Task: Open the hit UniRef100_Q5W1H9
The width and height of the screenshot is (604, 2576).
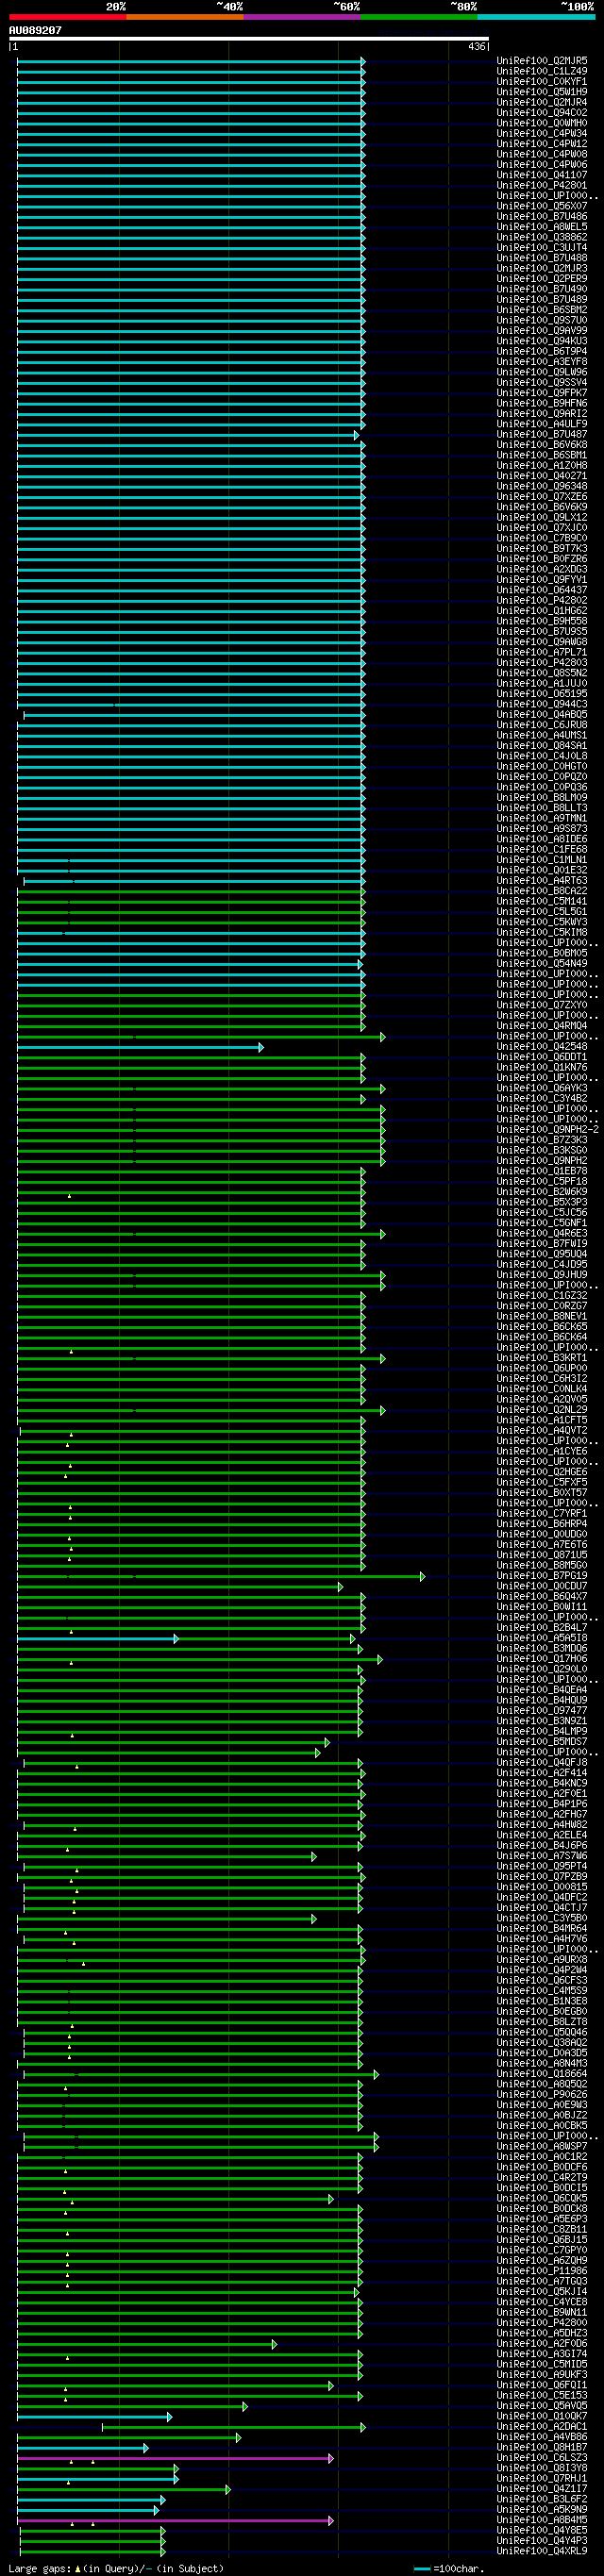Action: point(542,92)
